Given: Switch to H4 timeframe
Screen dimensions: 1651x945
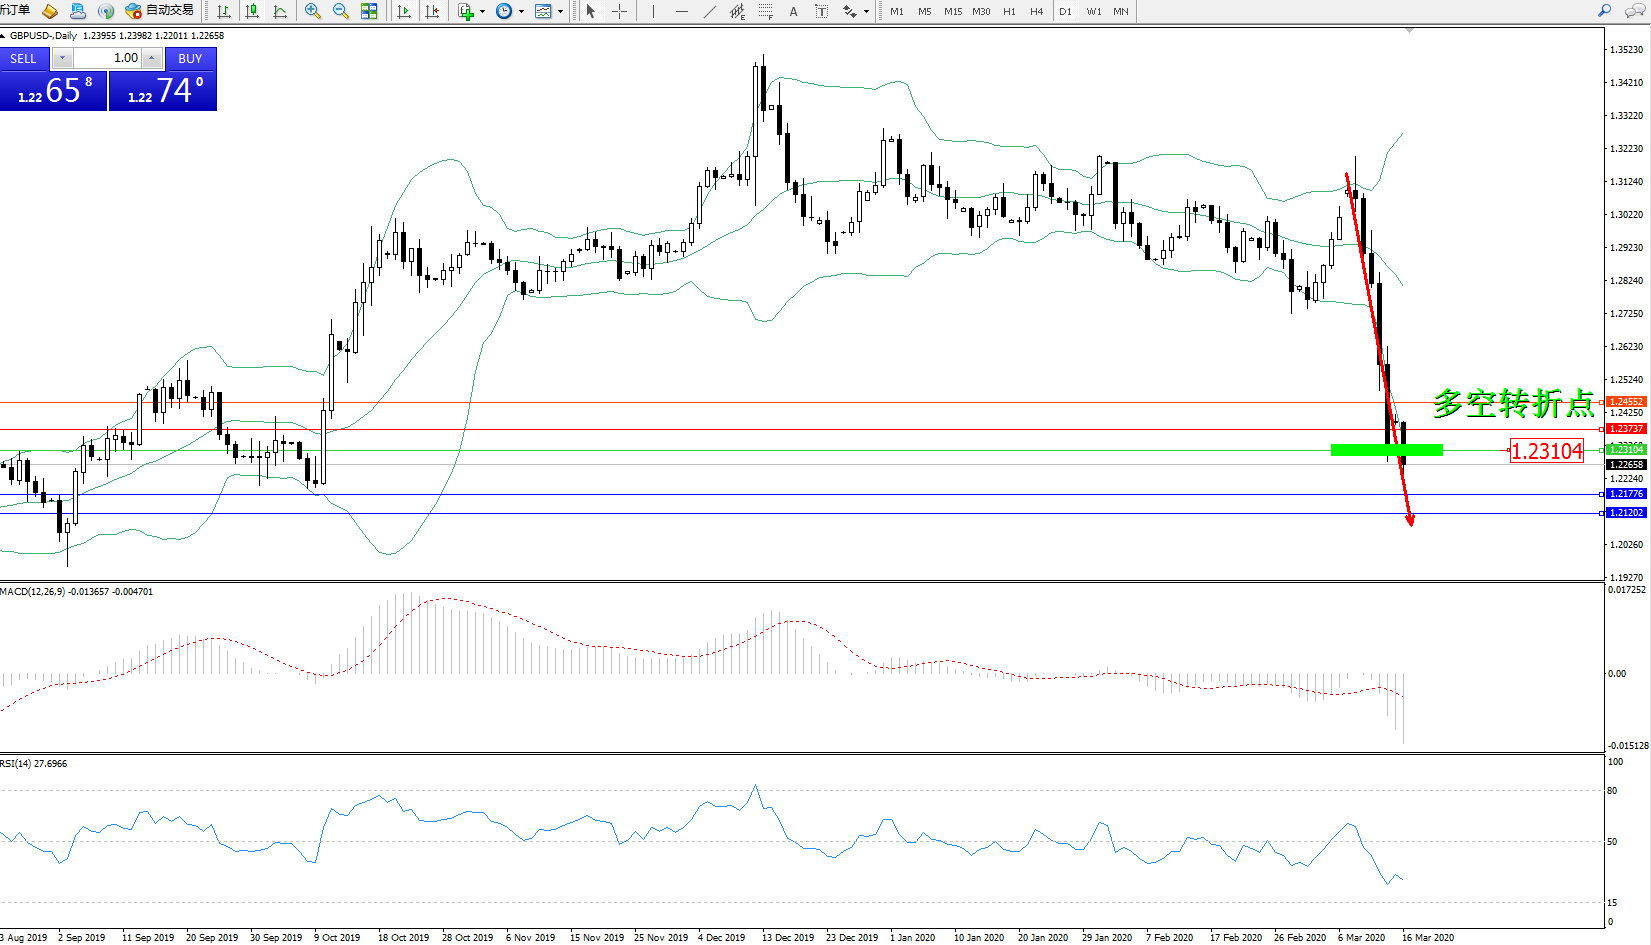Looking at the screenshot, I should (x=1036, y=11).
